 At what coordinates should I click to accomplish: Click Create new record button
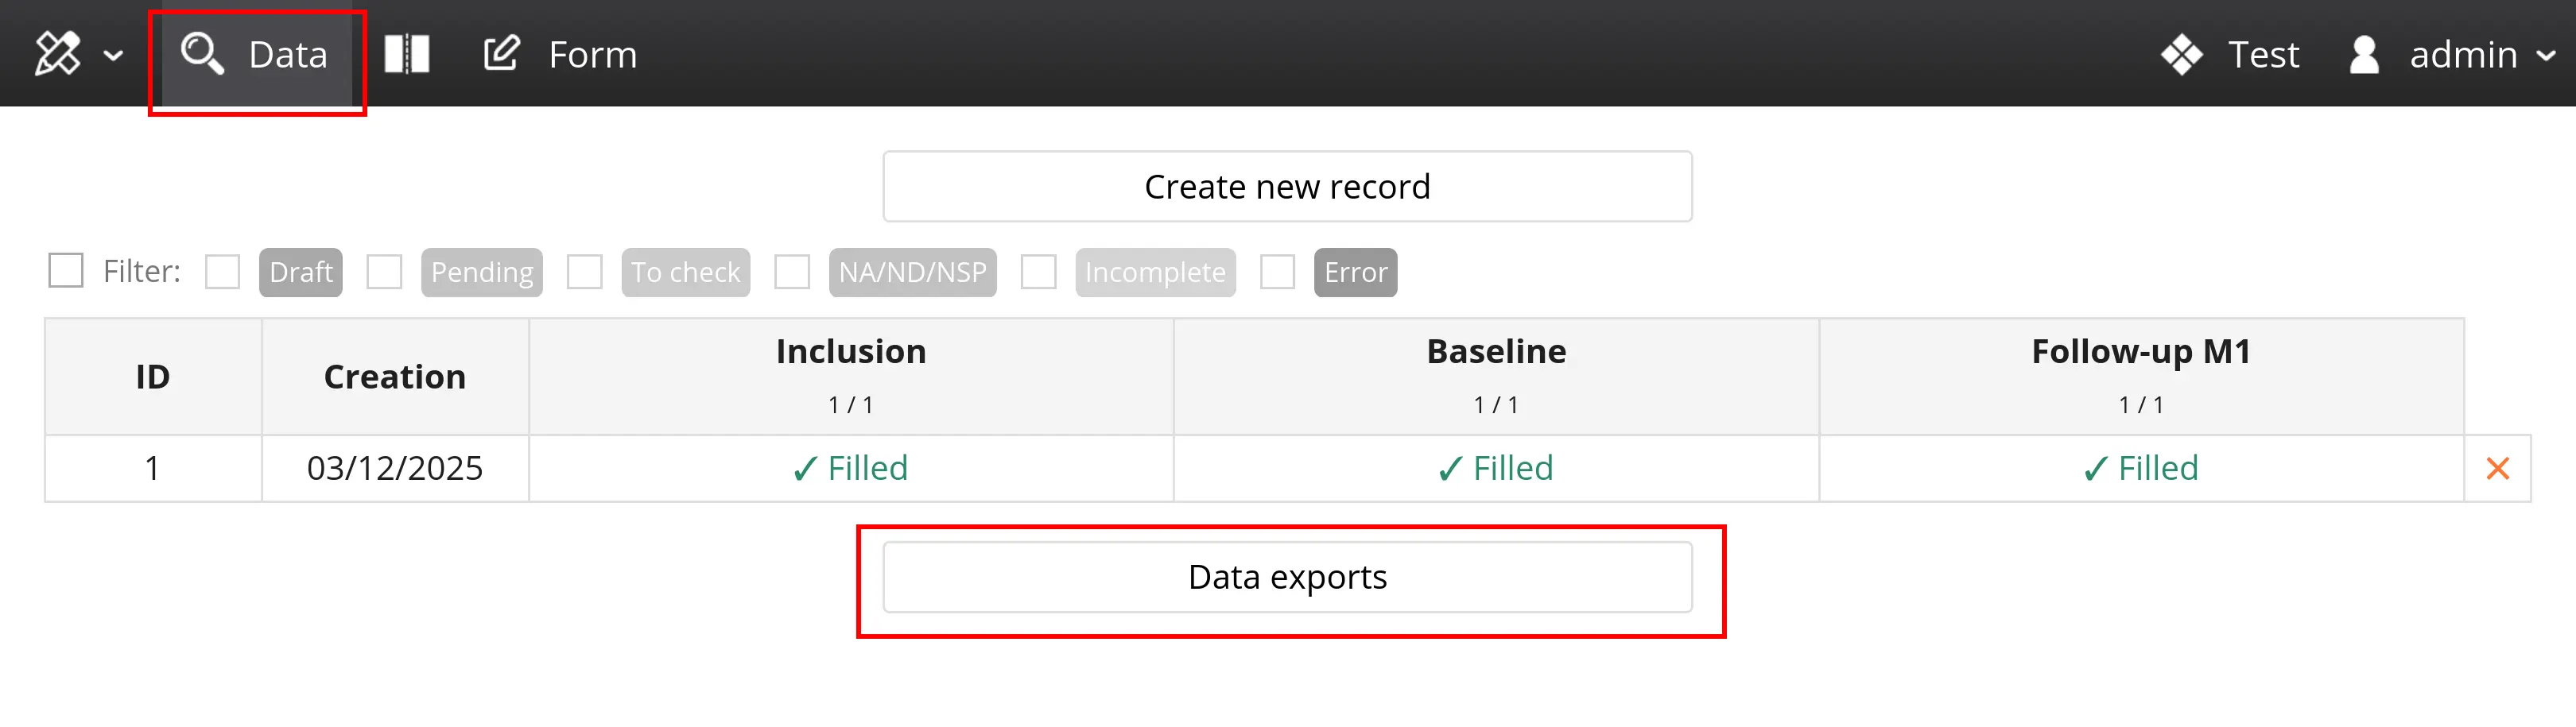point(1287,187)
